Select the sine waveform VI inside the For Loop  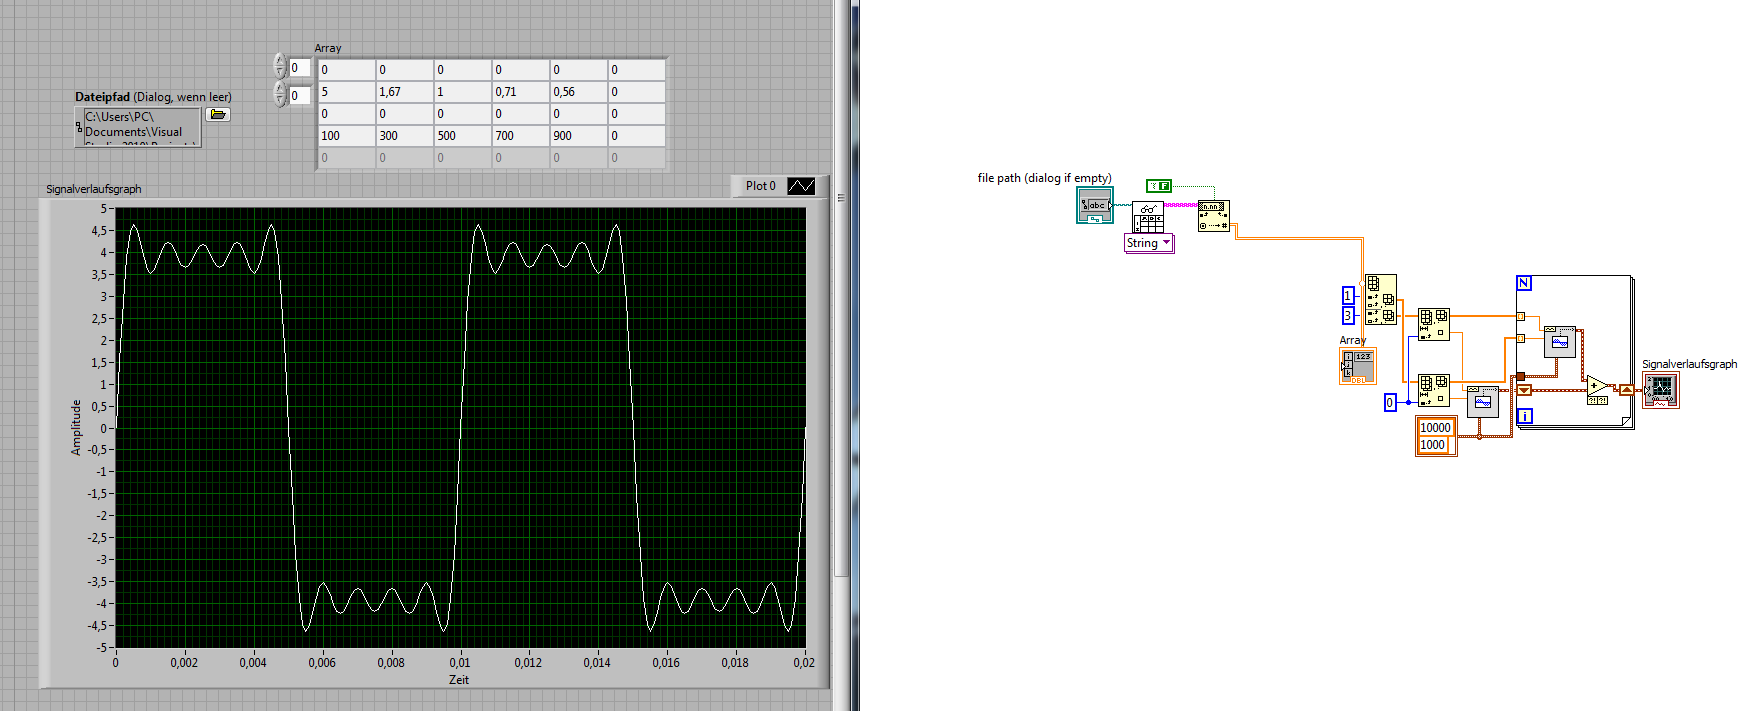1560,342
